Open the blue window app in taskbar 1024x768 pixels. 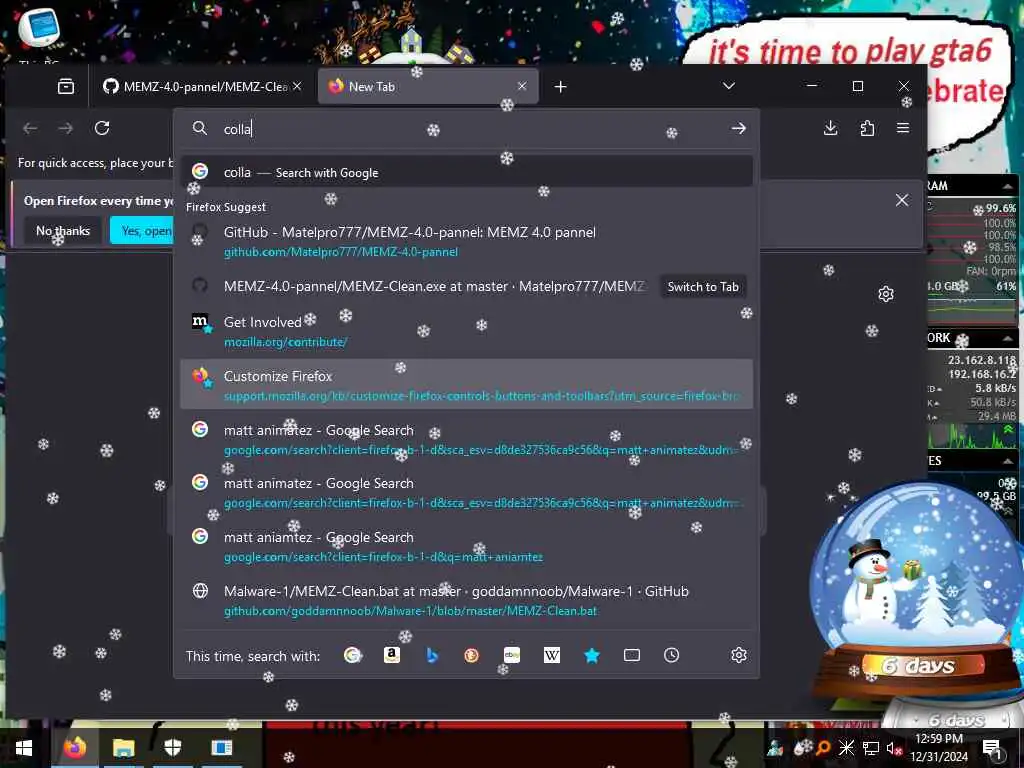pos(221,748)
